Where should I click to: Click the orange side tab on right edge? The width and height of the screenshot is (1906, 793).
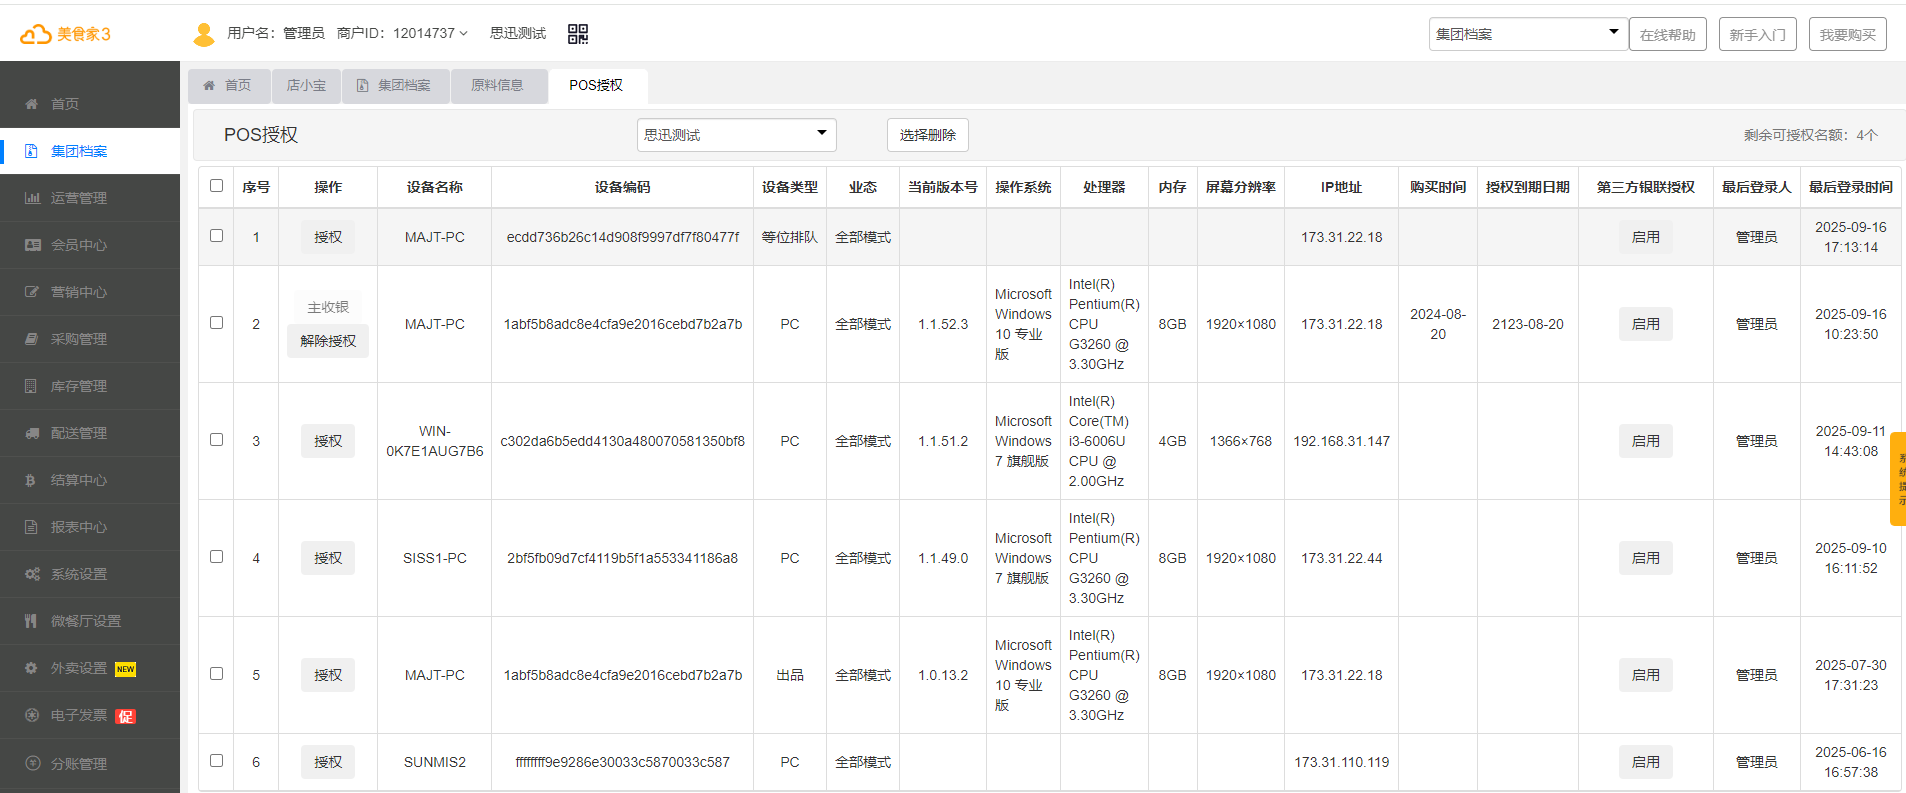pyautogui.click(x=1897, y=479)
